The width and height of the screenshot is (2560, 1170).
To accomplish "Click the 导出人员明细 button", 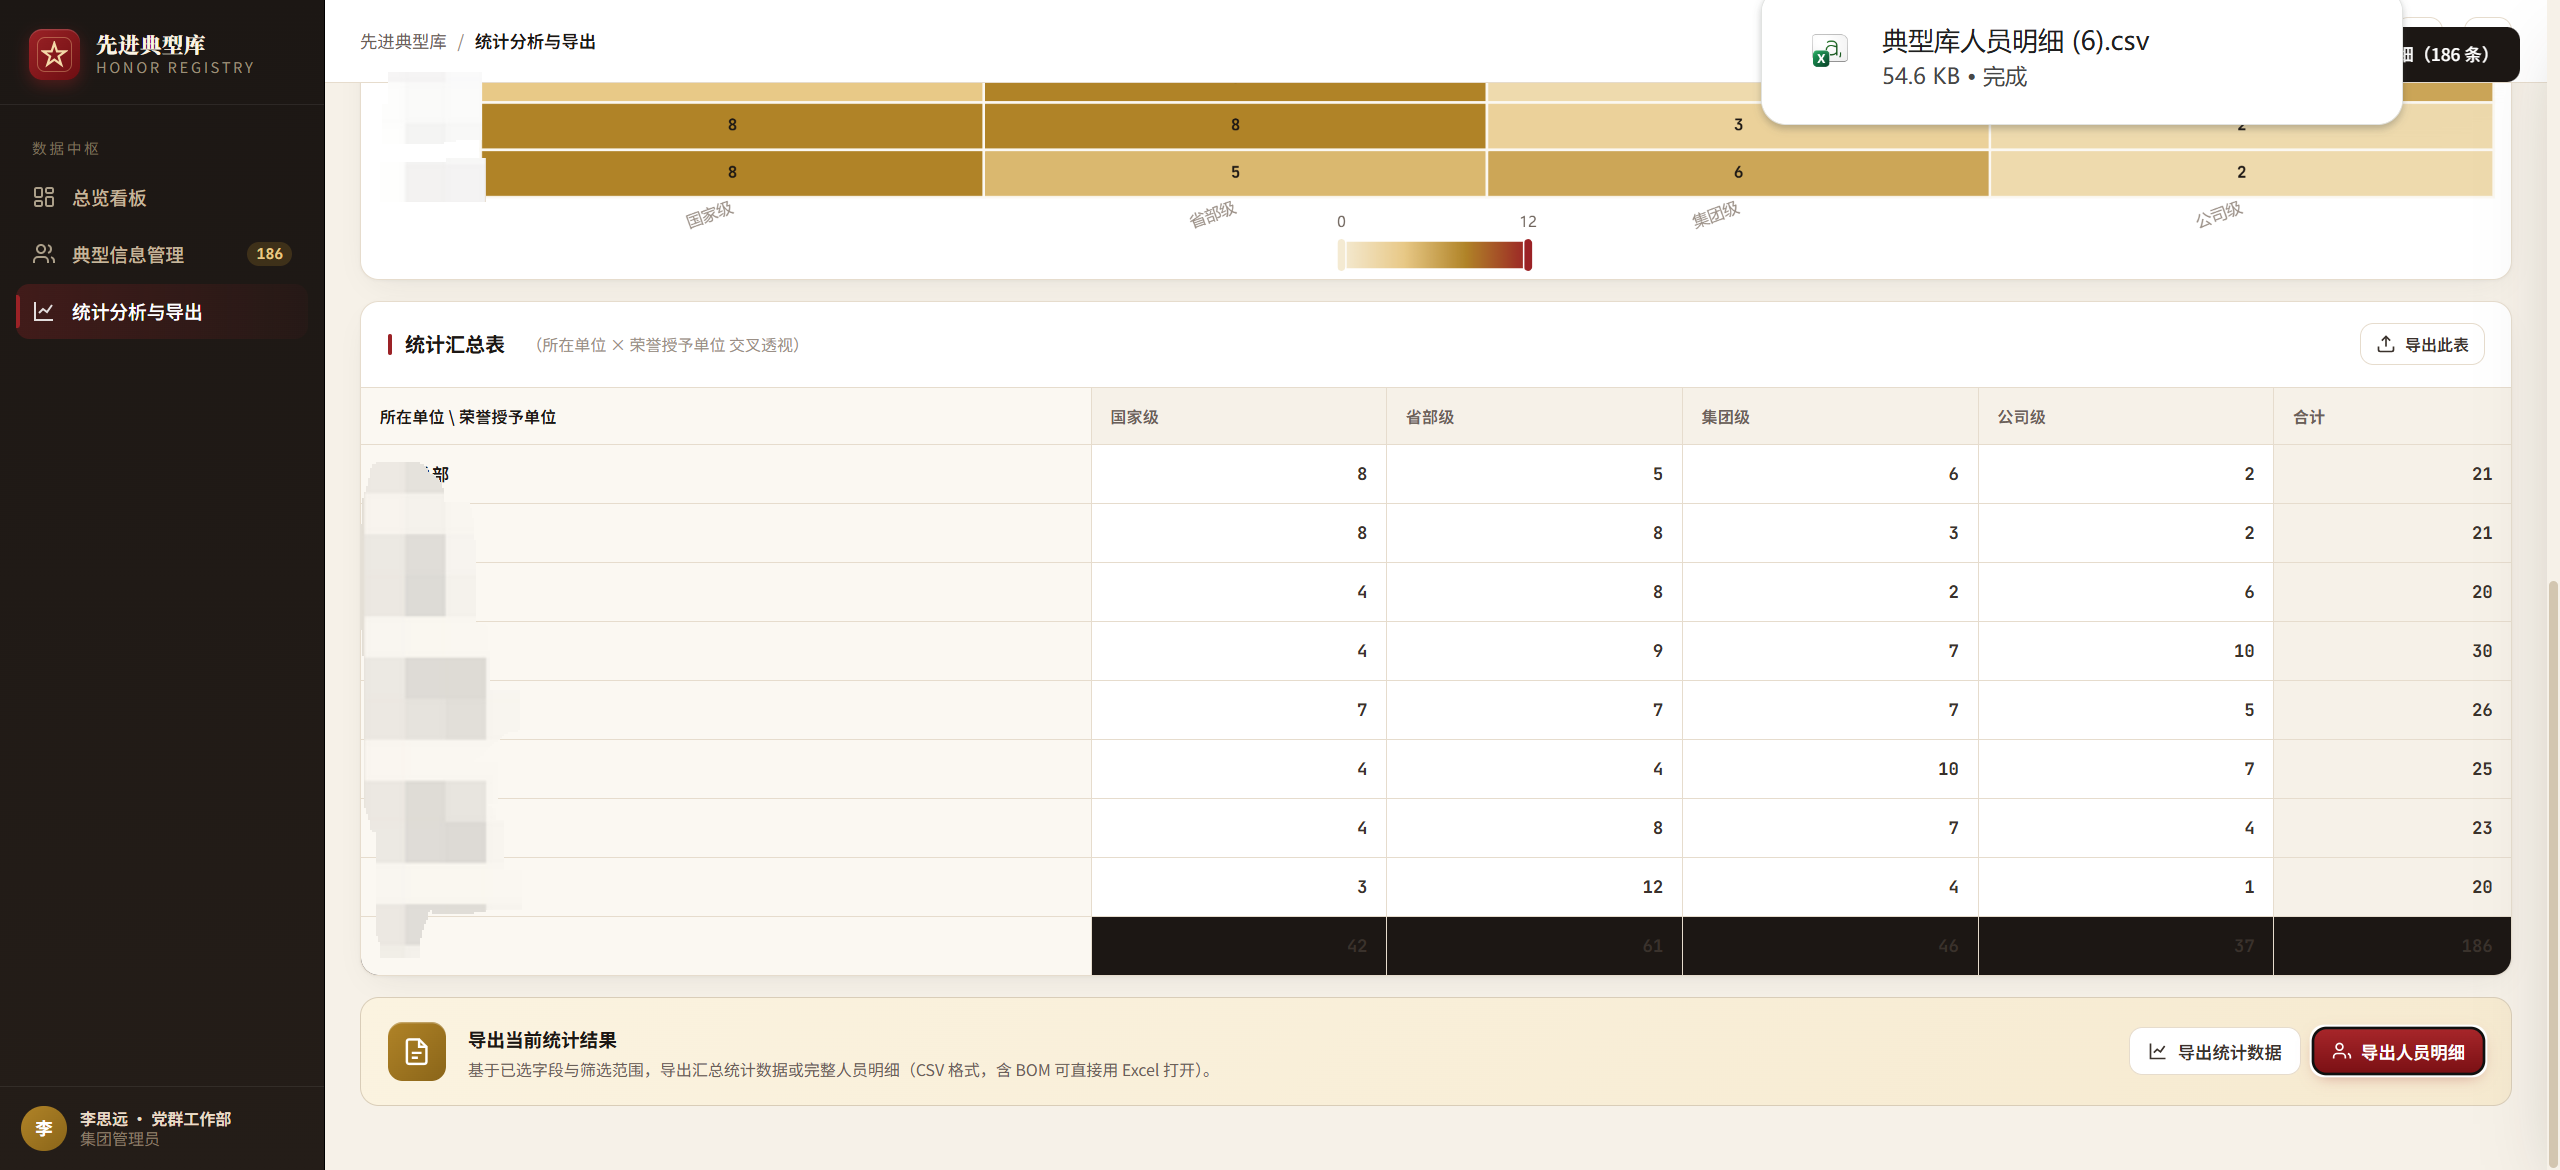I will pyautogui.click(x=2398, y=1052).
